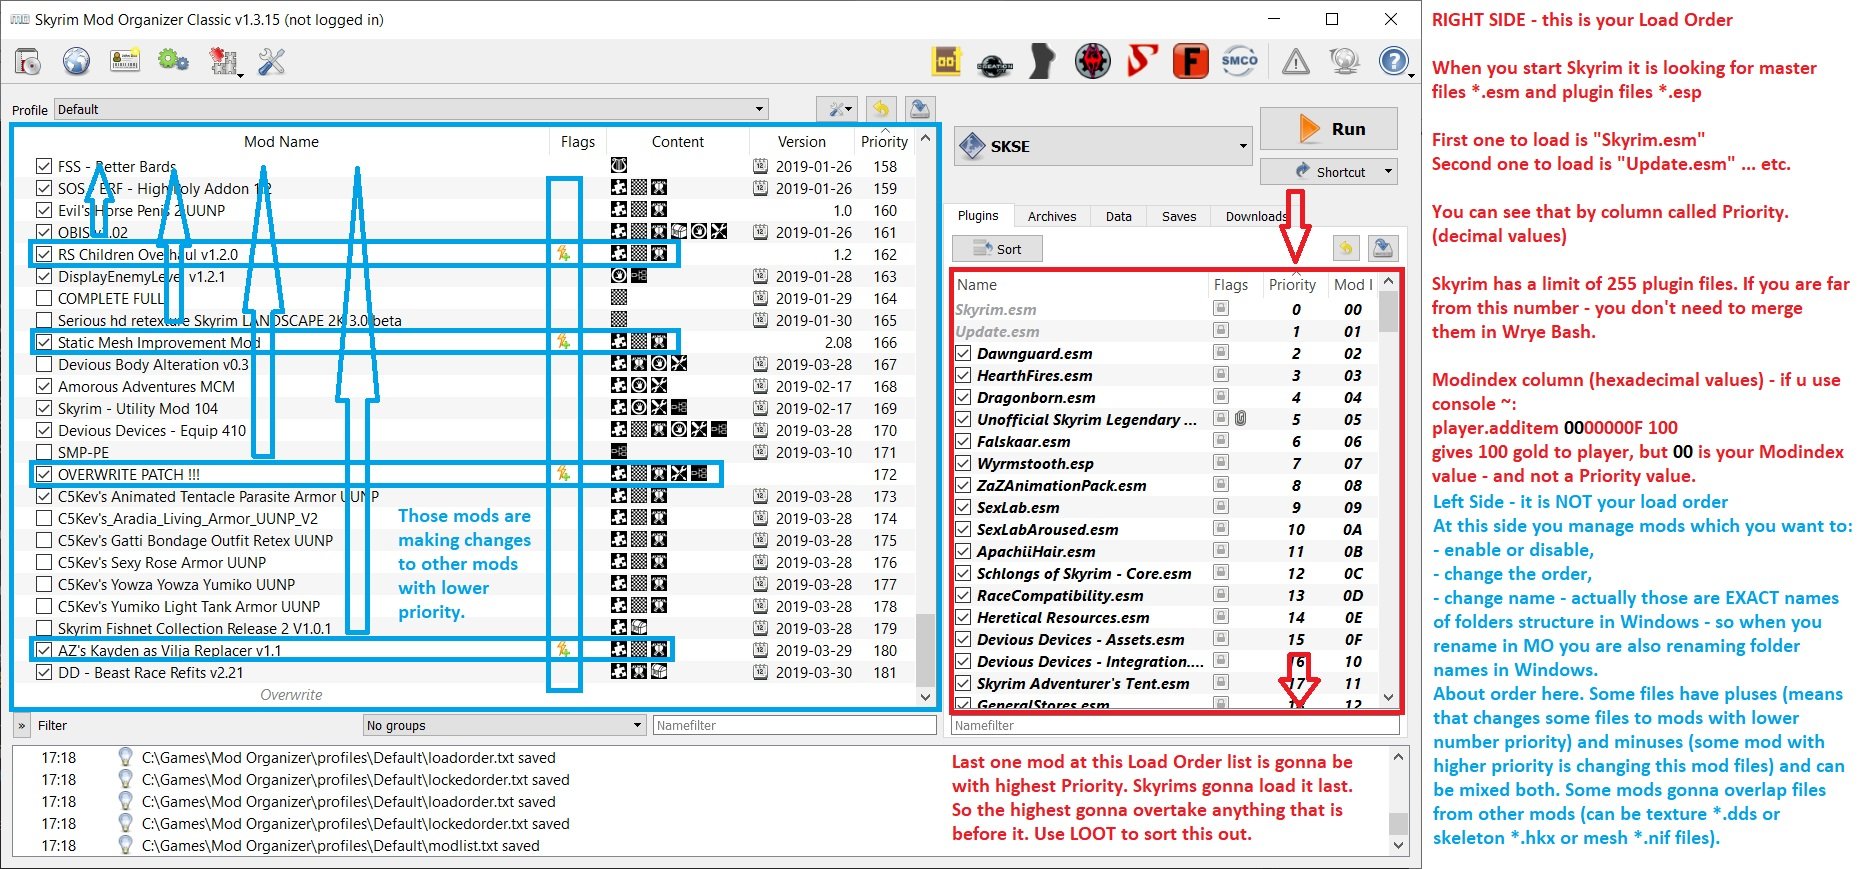This screenshot has width=1861, height=869.
Task: Switch to the Archives tab
Action: tap(1052, 216)
